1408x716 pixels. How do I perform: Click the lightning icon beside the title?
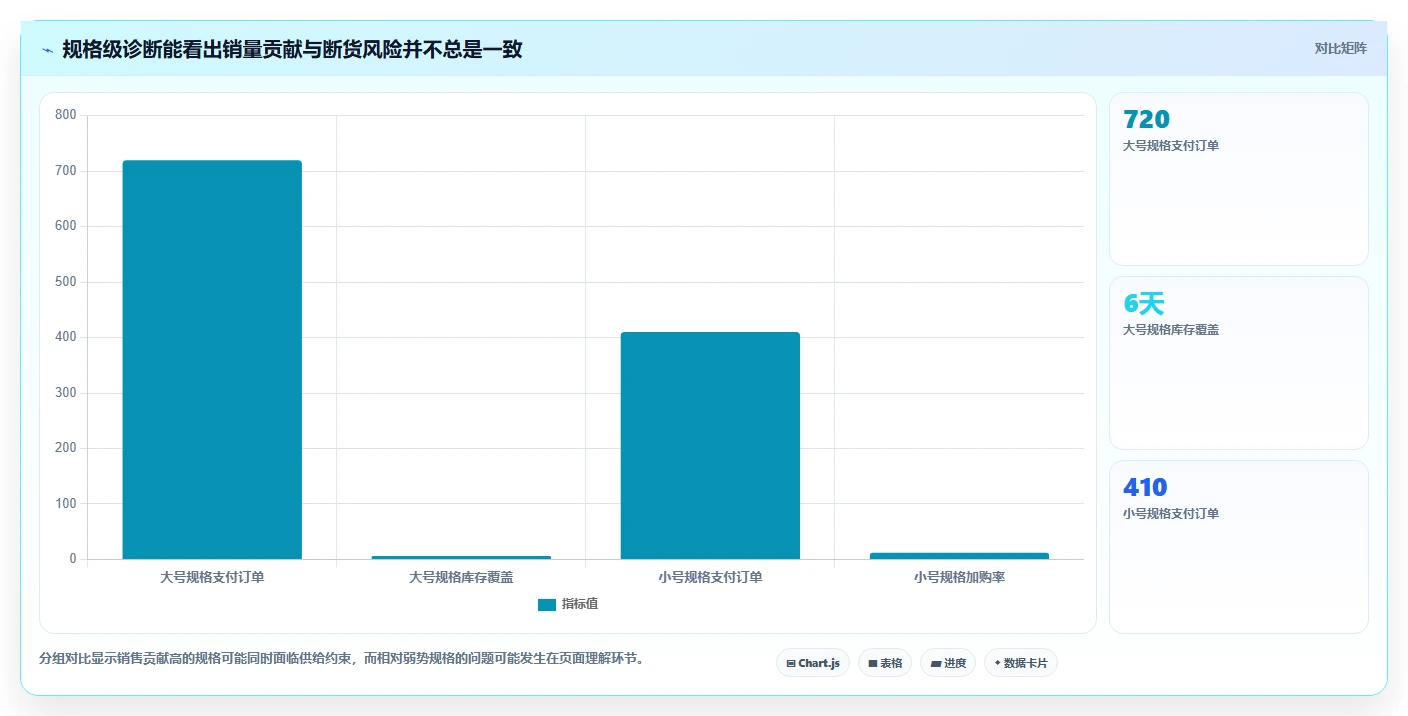point(47,50)
